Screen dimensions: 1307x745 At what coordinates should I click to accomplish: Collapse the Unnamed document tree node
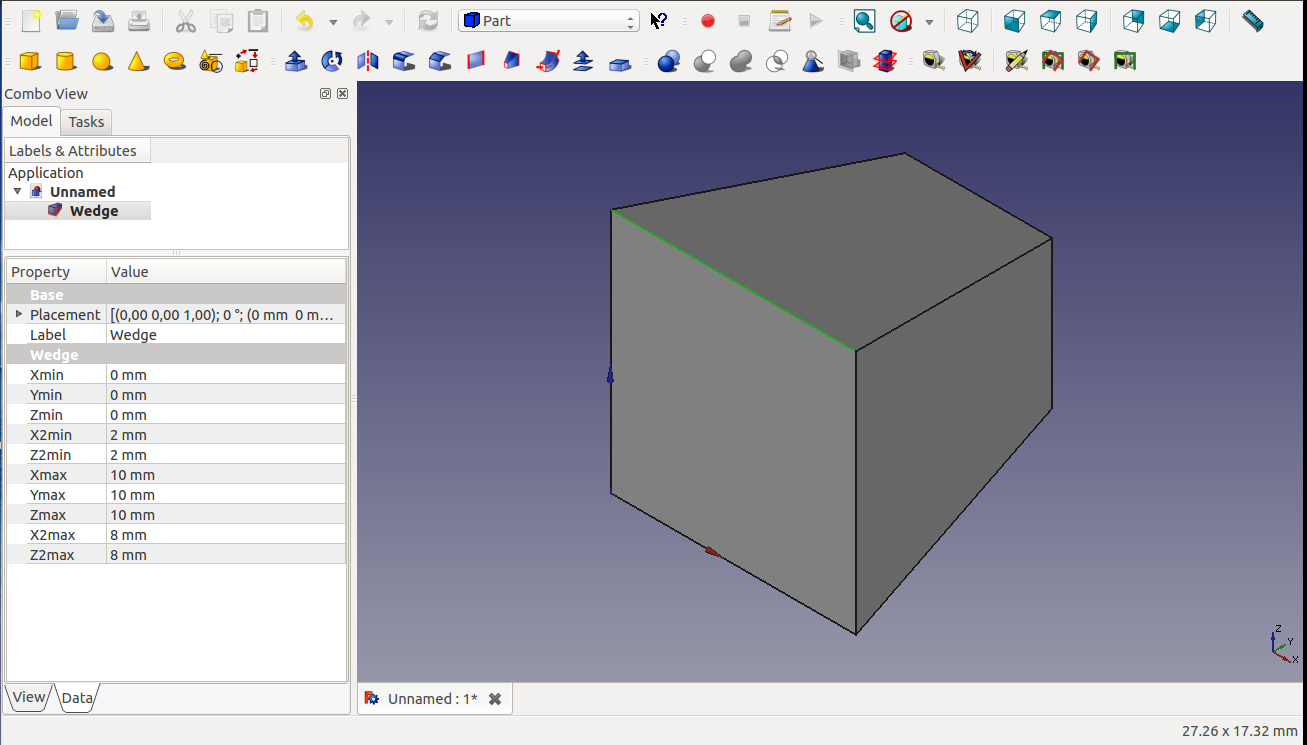pyautogui.click(x=17, y=191)
